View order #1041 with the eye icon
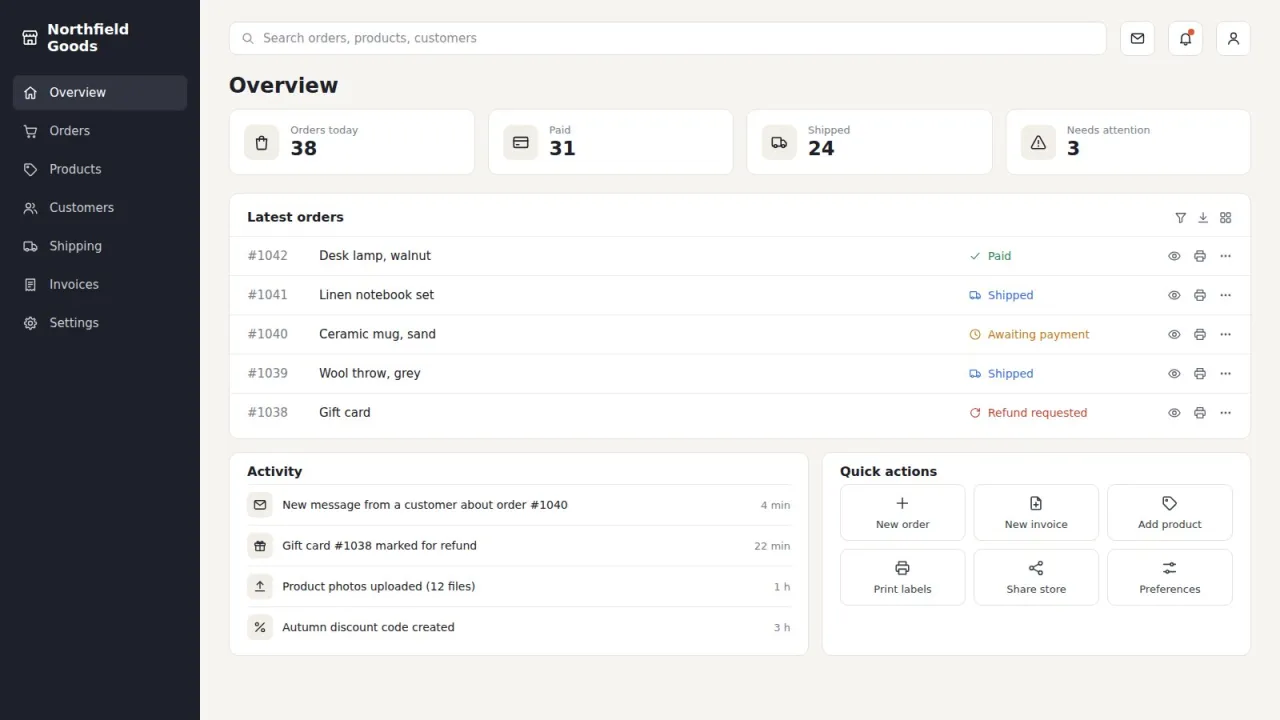Viewport: 1280px width, 720px height. click(1174, 295)
